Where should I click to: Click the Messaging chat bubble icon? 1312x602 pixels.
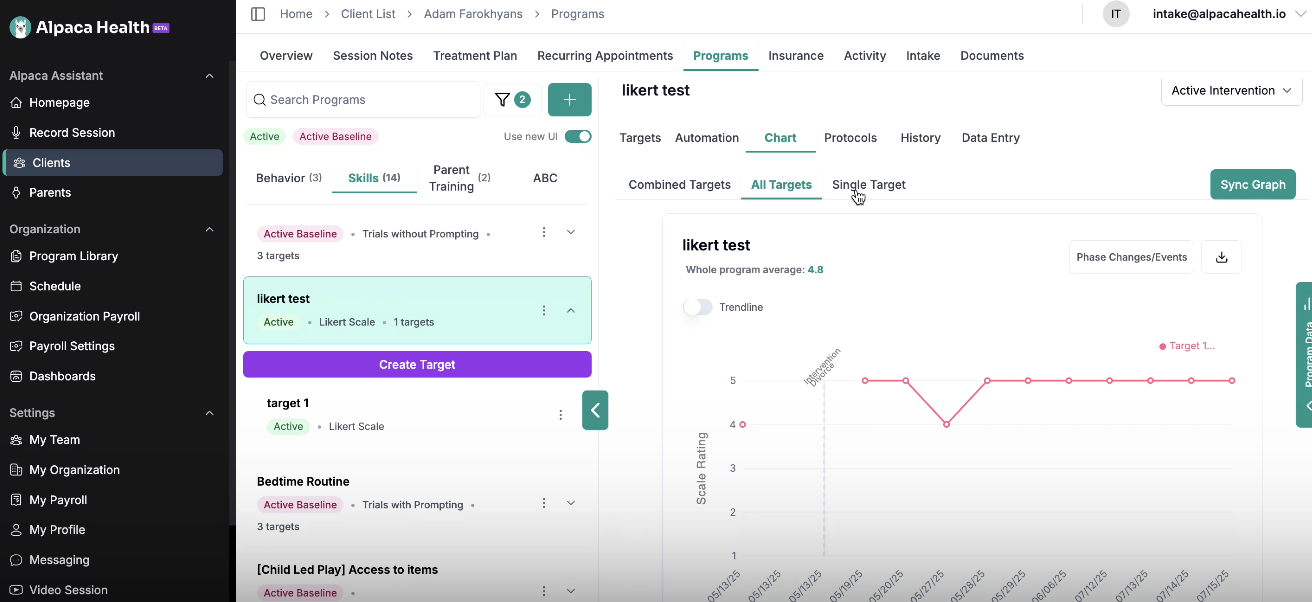[x=16, y=560]
